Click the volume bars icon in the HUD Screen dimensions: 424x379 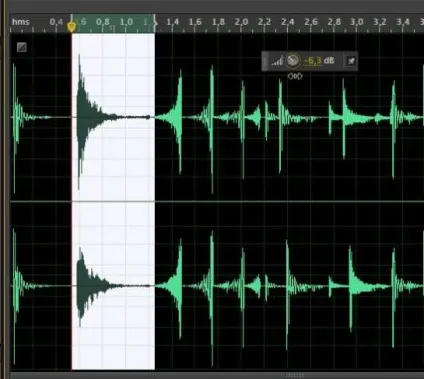point(277,61)
